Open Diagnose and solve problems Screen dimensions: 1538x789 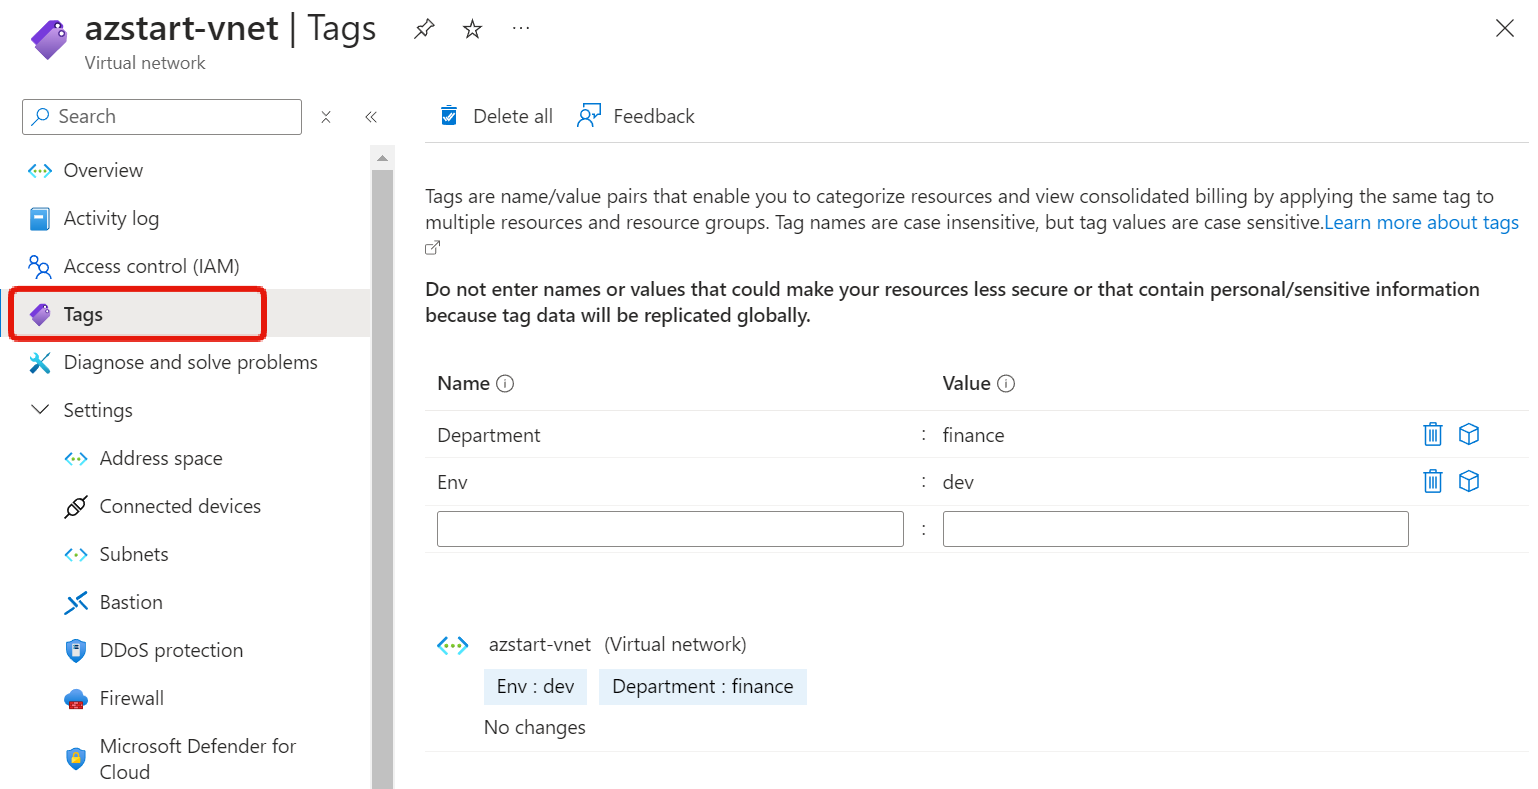click(x=190, y=362)
